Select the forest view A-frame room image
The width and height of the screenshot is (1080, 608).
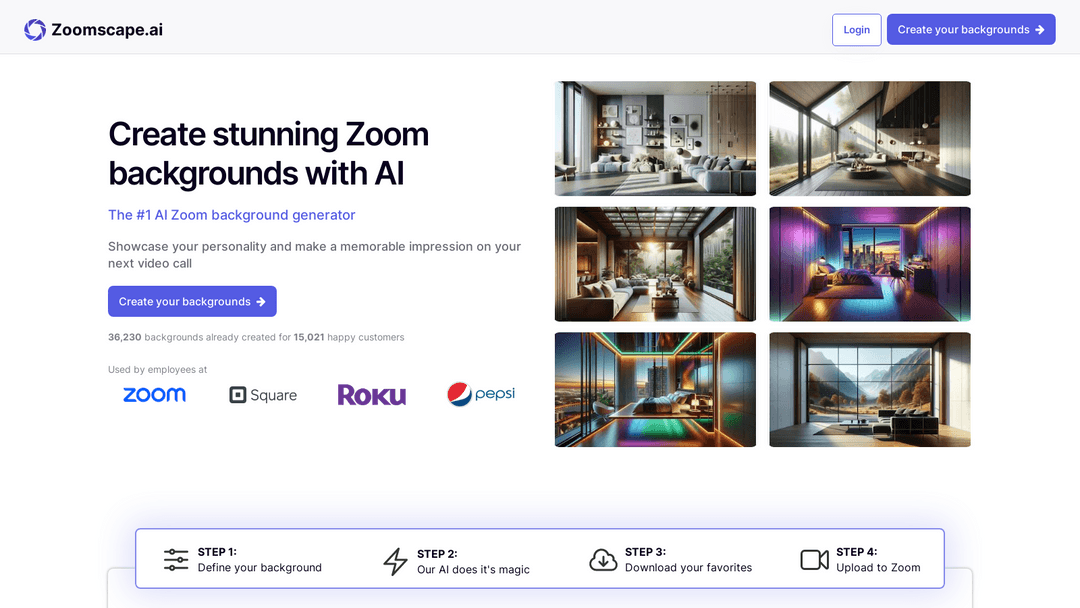(869, 139)
